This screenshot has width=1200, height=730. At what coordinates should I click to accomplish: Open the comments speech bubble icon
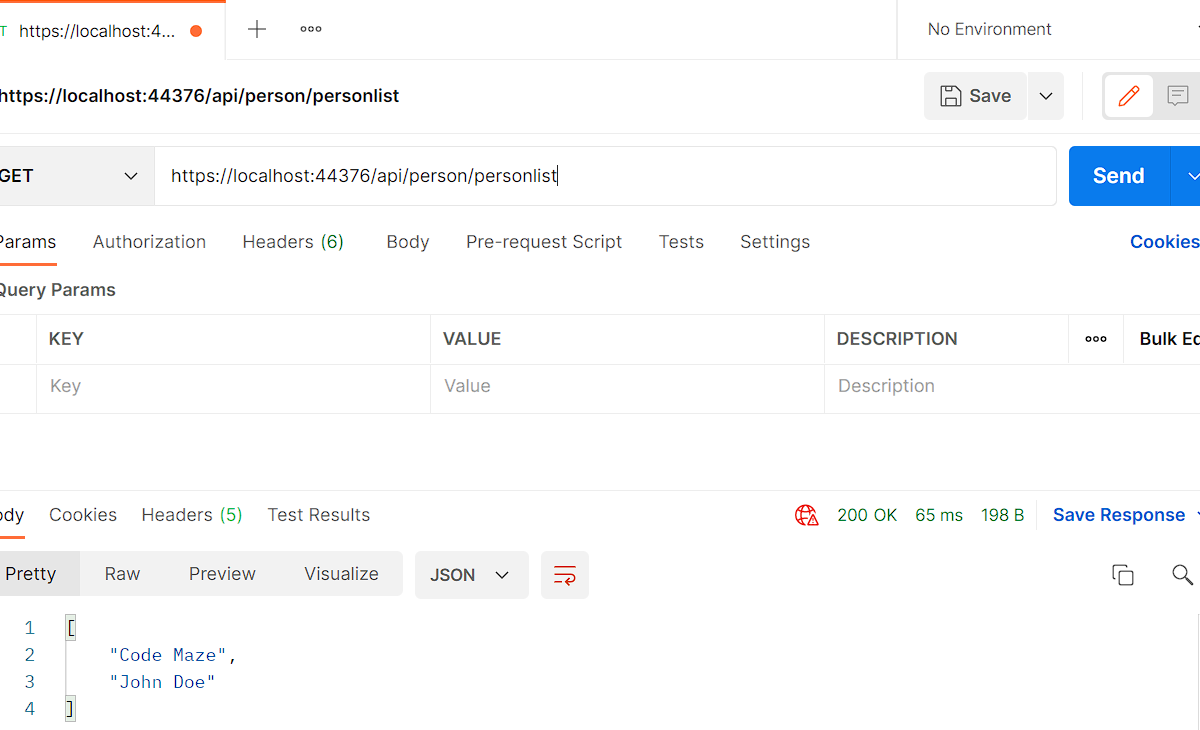pyautogui.click(x=1178, y=96)
